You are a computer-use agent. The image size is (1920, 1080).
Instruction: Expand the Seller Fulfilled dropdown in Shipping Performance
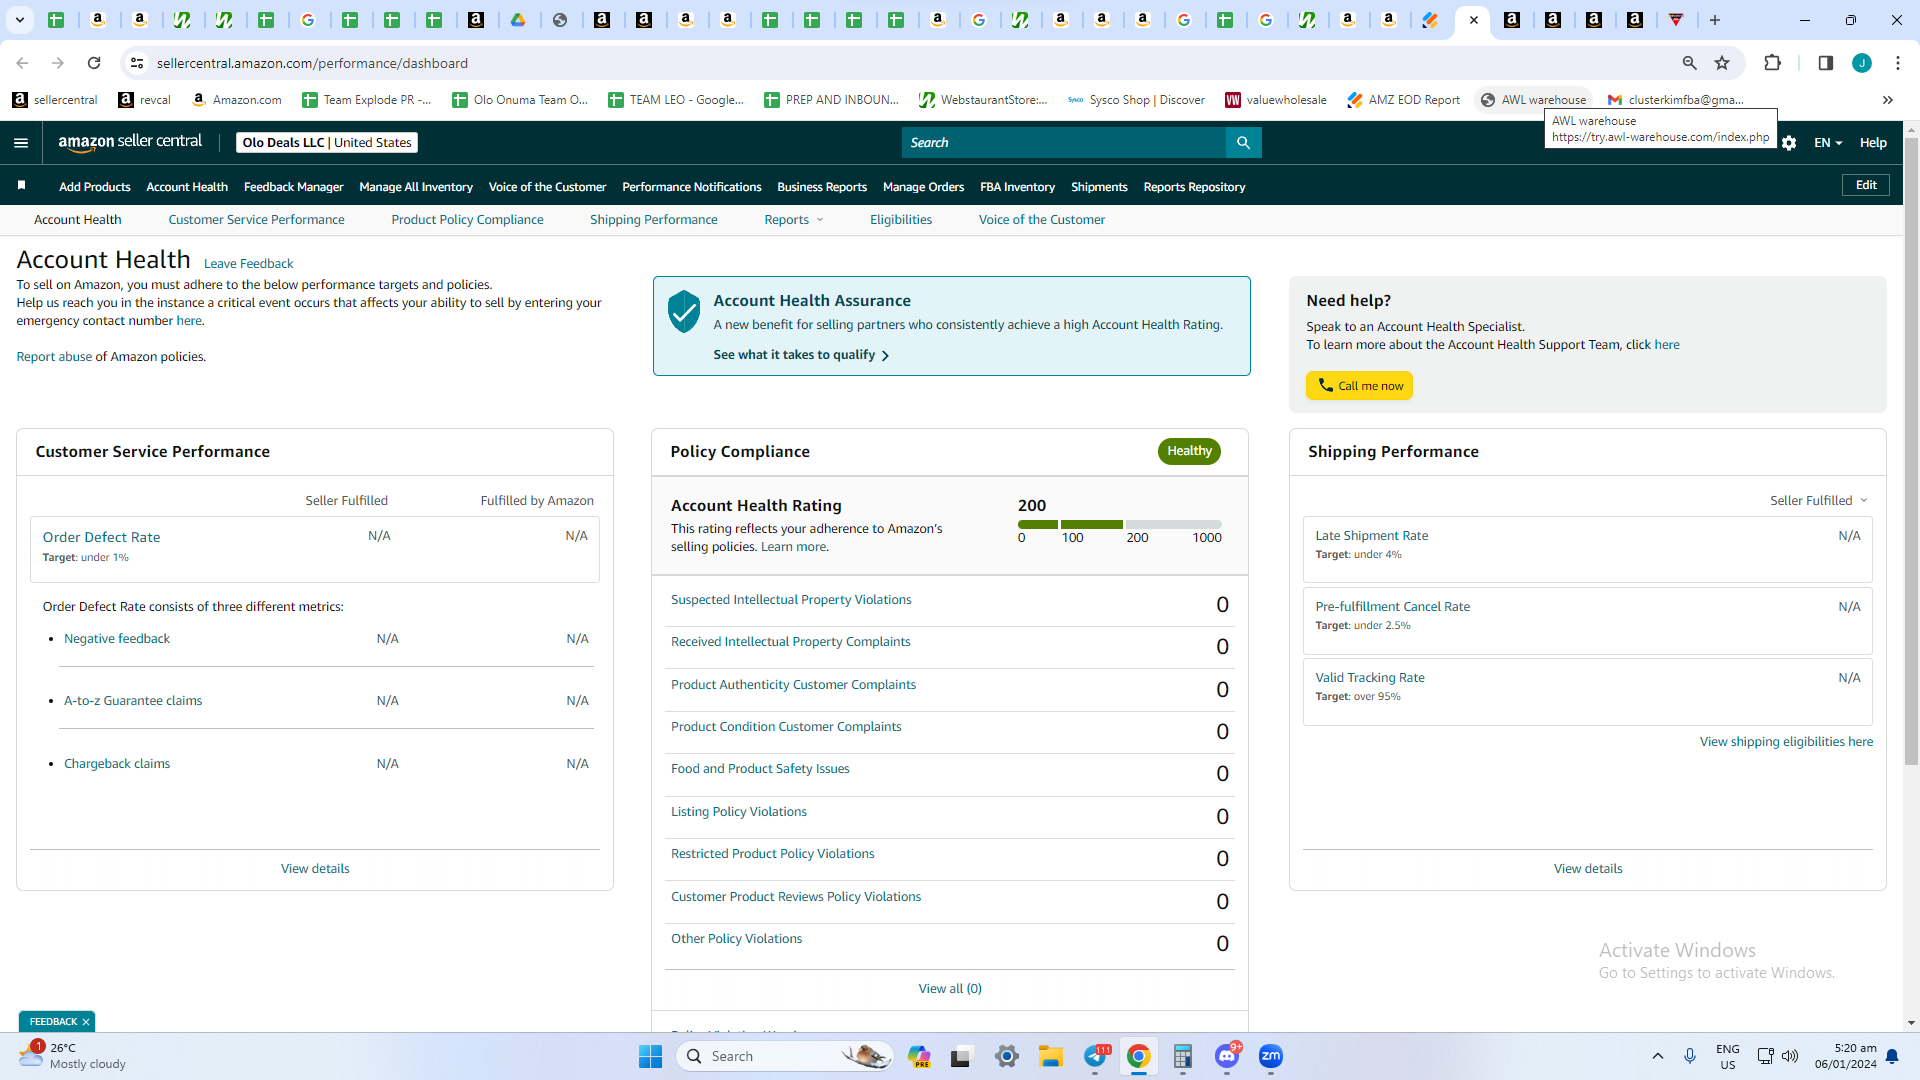[x=1819, y=500]
